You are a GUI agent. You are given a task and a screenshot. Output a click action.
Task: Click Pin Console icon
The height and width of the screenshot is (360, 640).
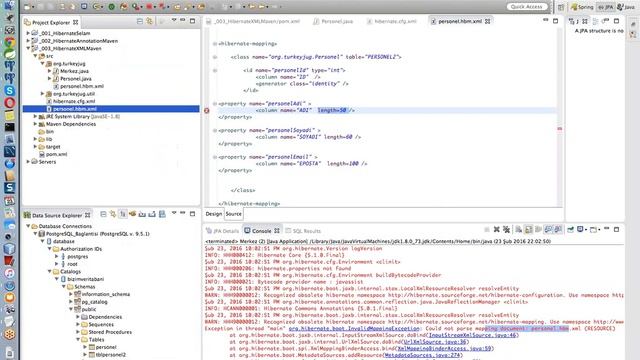pyautogui.click(x=571, y=230)
